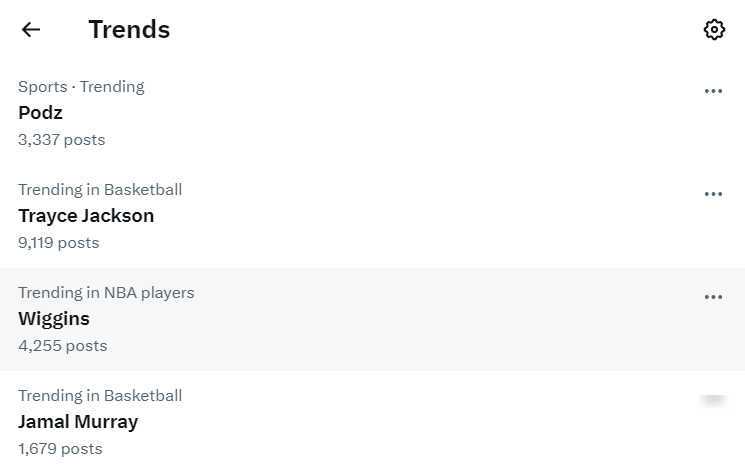Click the 1,679 posts count
745x475 pixels.
tap(60, 449)
